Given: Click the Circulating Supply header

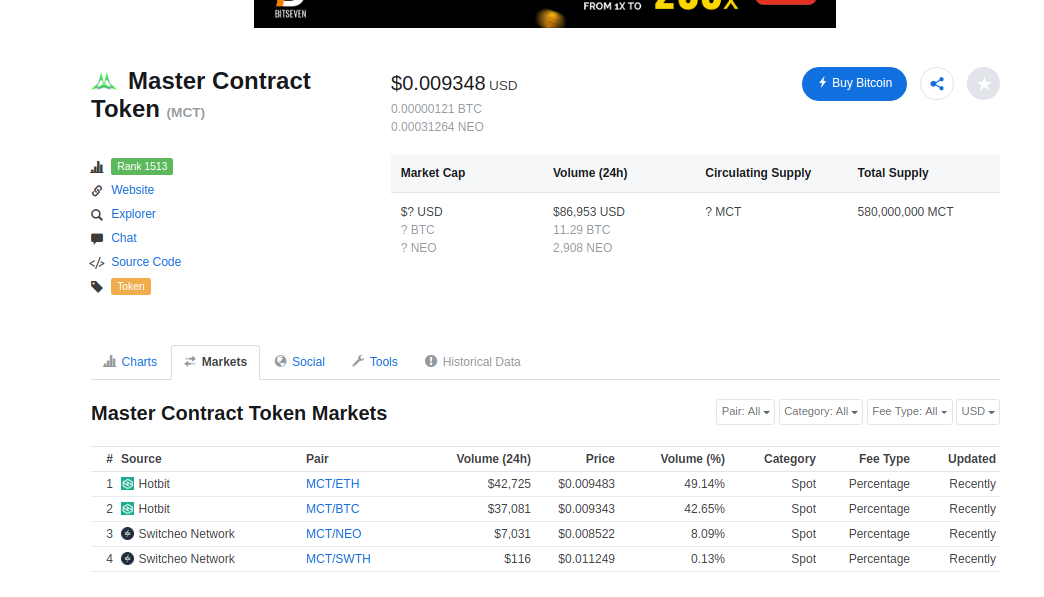Looking at the screenshot, I should (x=758, y=173).
